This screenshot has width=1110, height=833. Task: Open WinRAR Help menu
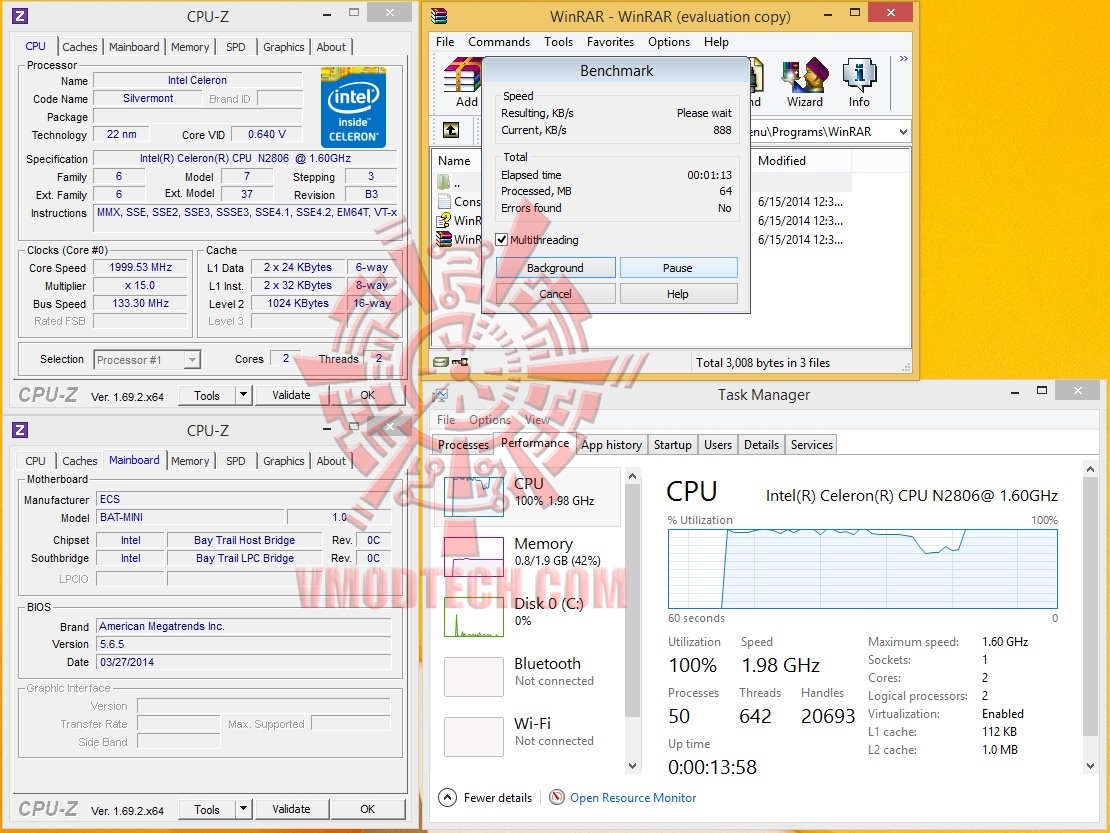[716, 42]
